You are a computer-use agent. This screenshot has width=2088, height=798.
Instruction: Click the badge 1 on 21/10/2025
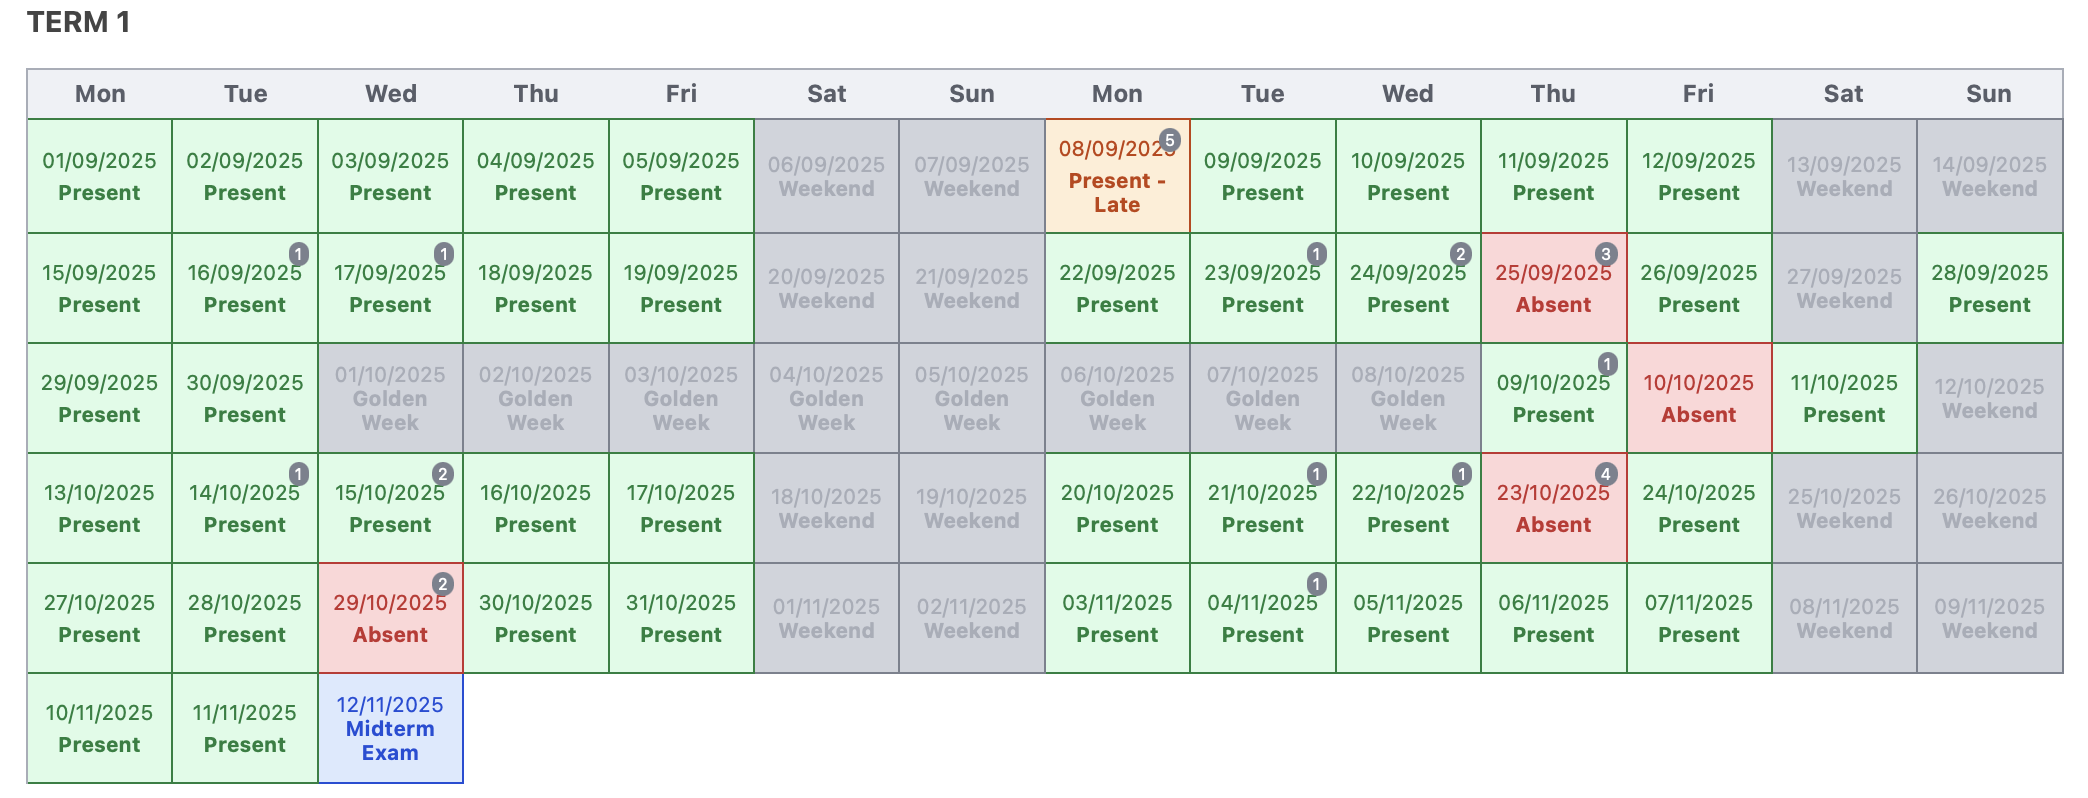point(1316,474)
